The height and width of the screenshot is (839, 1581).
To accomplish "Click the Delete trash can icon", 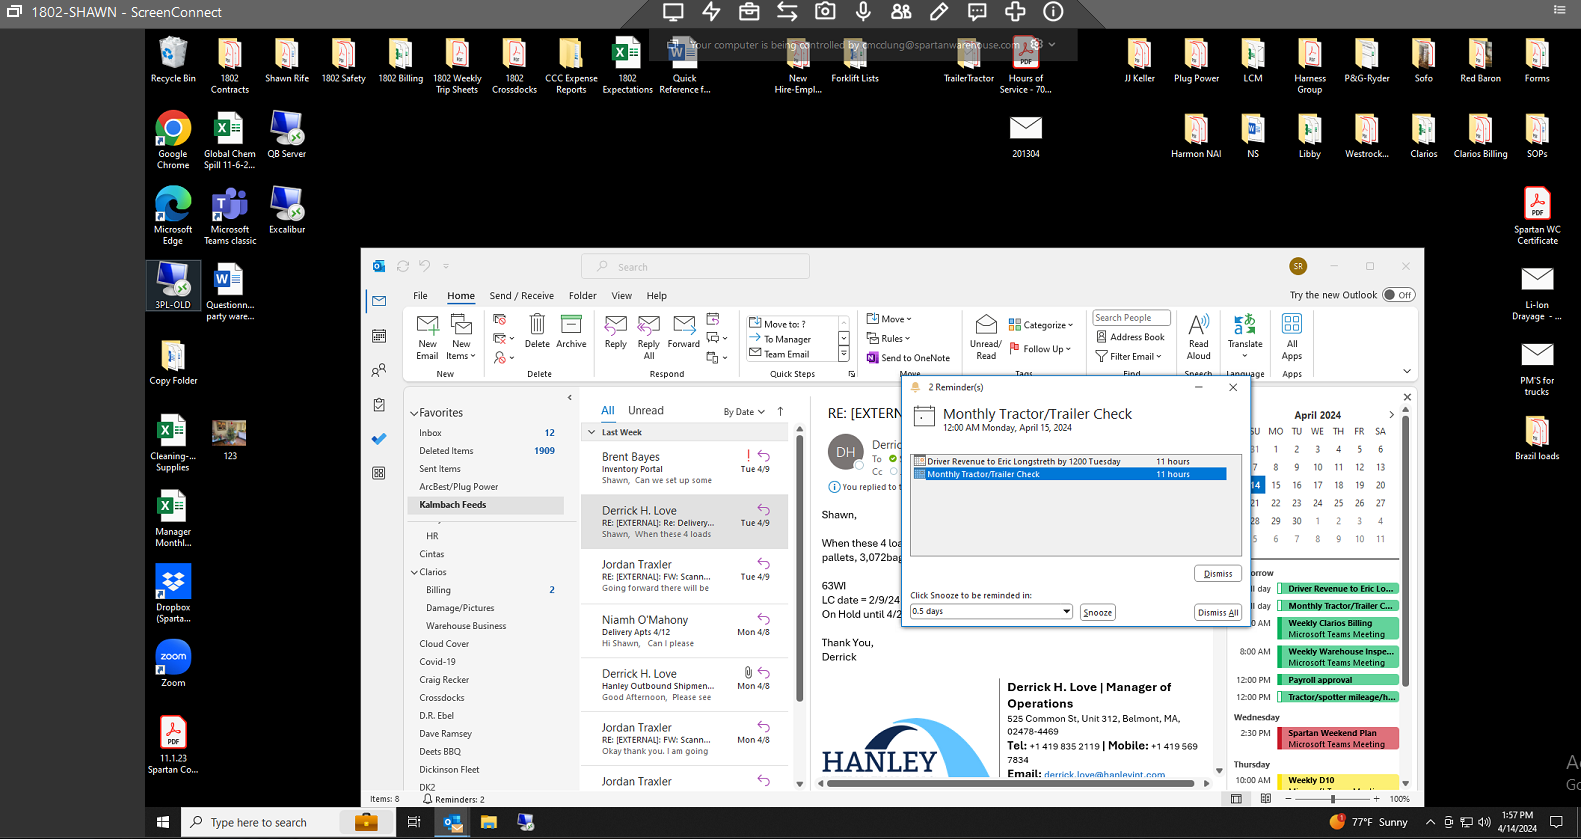I will (x=537, y=331).
